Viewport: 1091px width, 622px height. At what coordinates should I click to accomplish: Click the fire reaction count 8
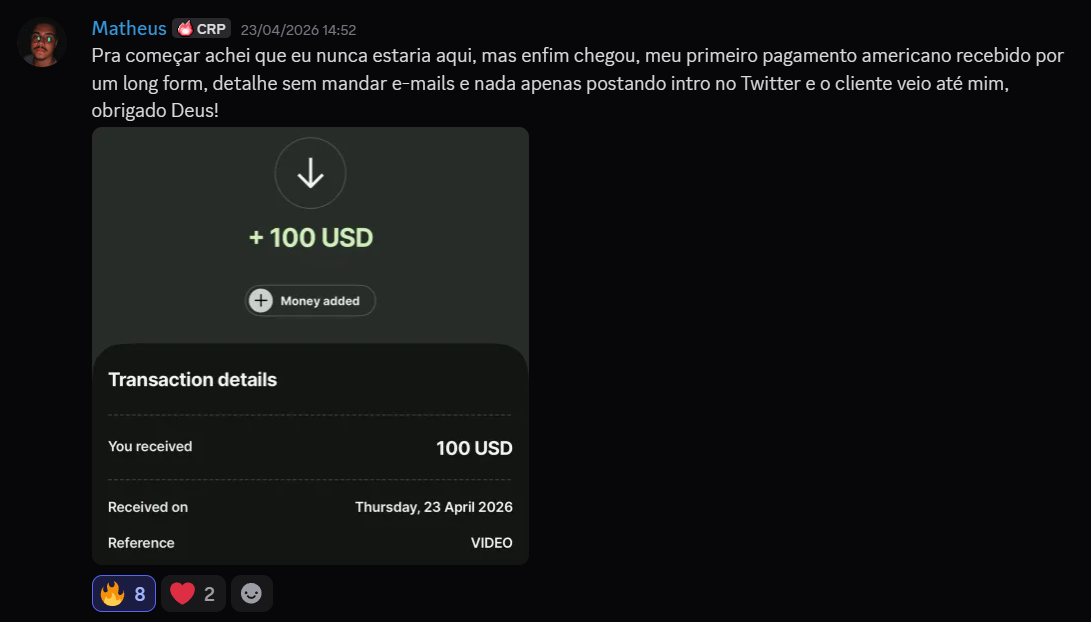coord(140,594)
